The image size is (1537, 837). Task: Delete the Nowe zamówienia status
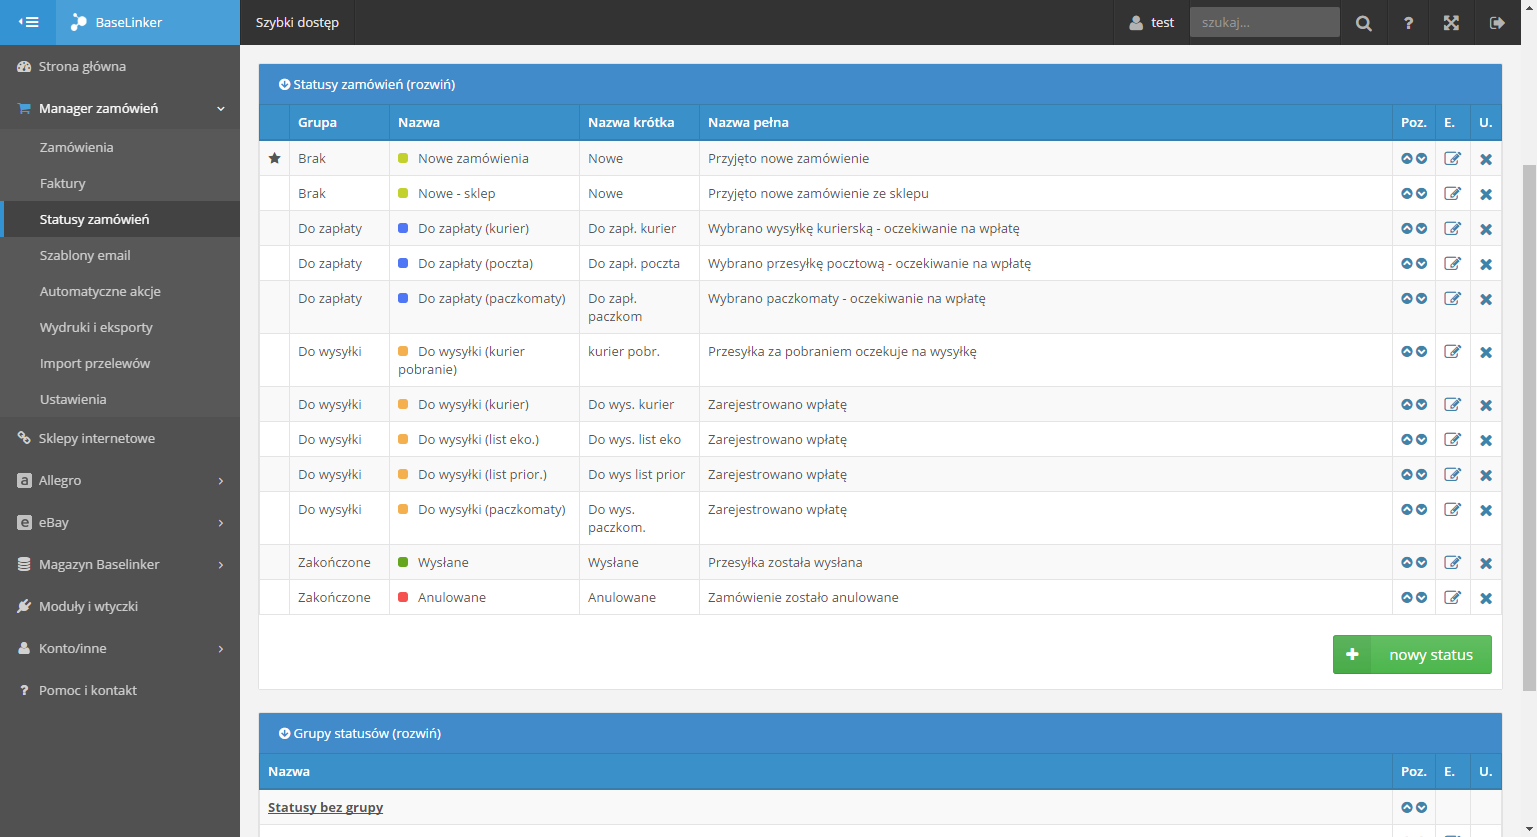pyautogui.click(x=1486, y=159)
